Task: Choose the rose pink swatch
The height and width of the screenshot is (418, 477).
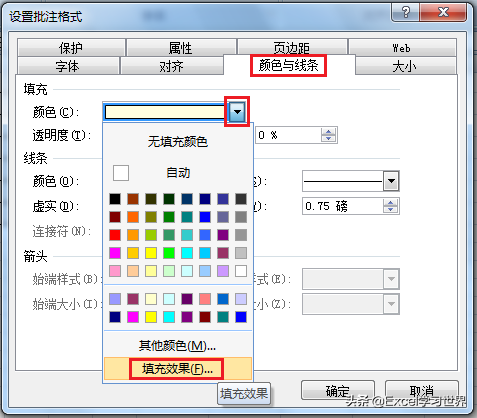Action: point(115,271)
